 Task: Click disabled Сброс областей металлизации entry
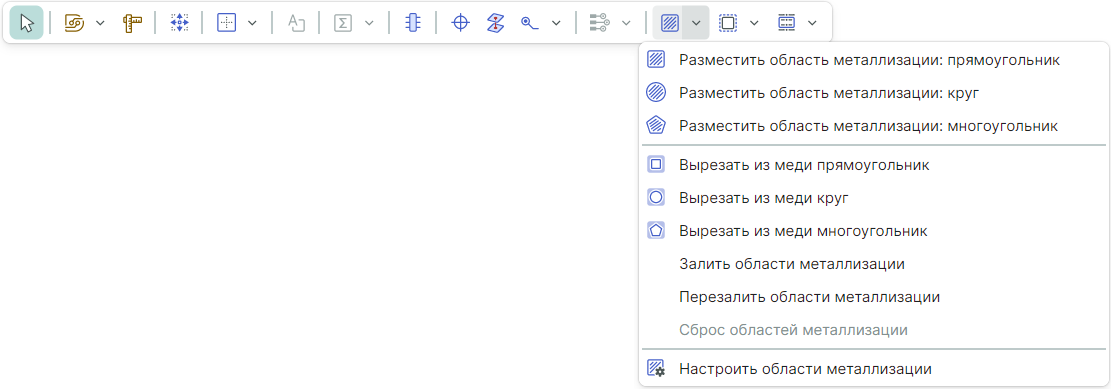pyautogui.click(x=873, y=330)
